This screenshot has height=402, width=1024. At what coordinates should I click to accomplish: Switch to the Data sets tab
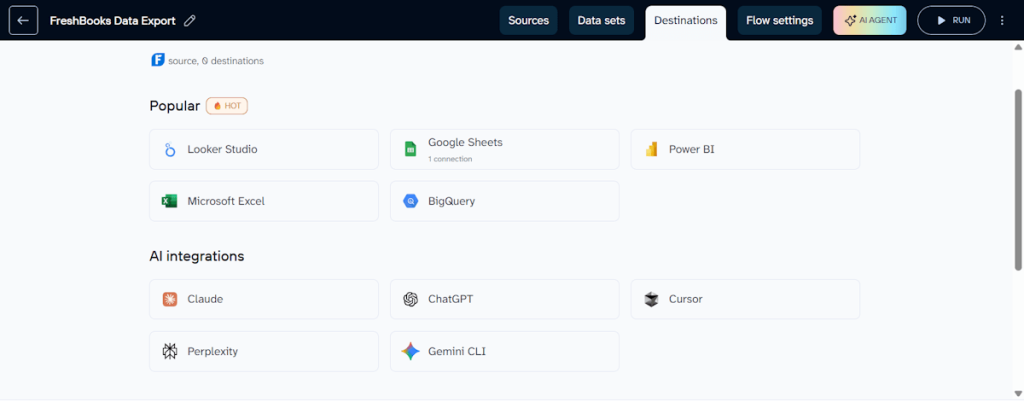[601, 20]
